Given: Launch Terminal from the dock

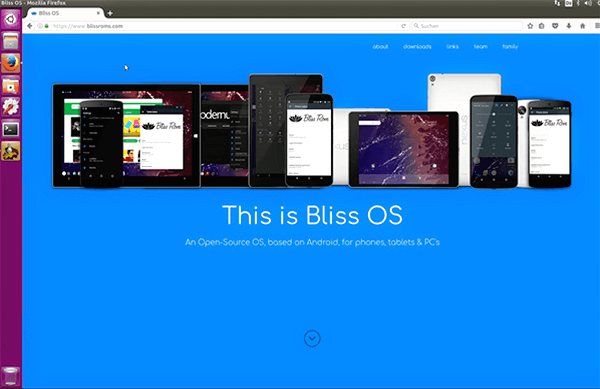Looking at the screenshot, I should tap(11, 129).
